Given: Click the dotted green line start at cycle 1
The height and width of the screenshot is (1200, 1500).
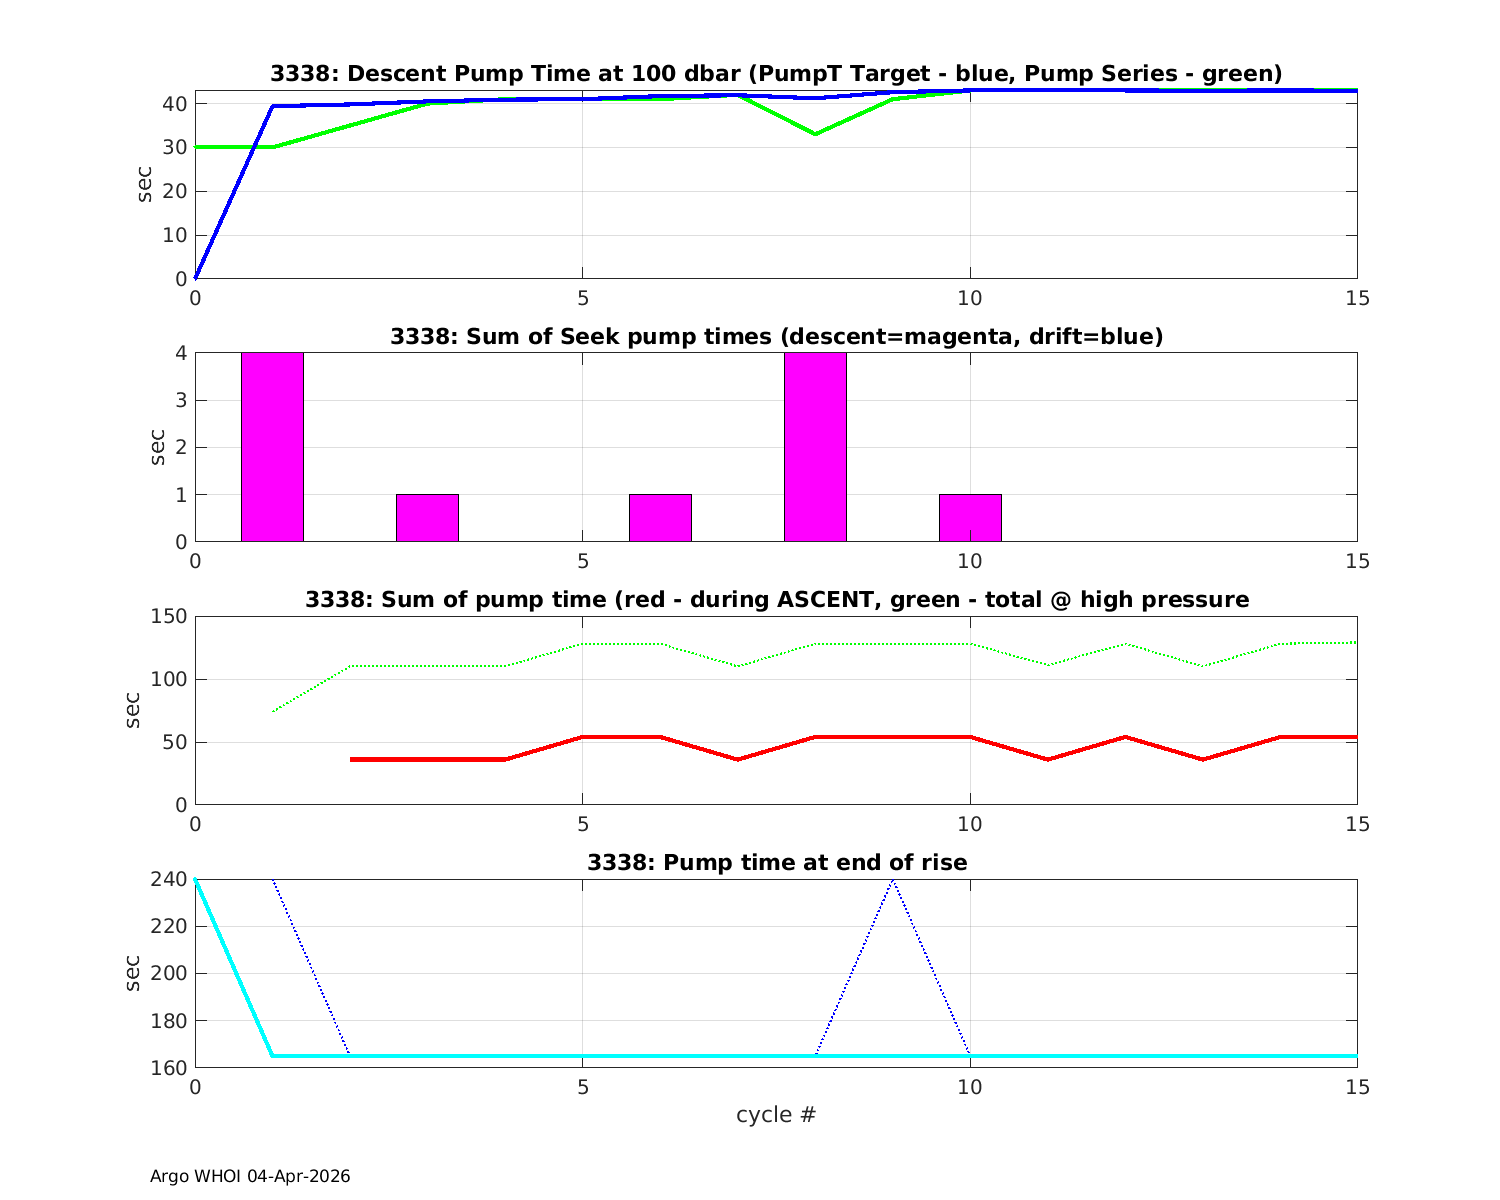Looking at the screenshot, I should coord(274,711).
